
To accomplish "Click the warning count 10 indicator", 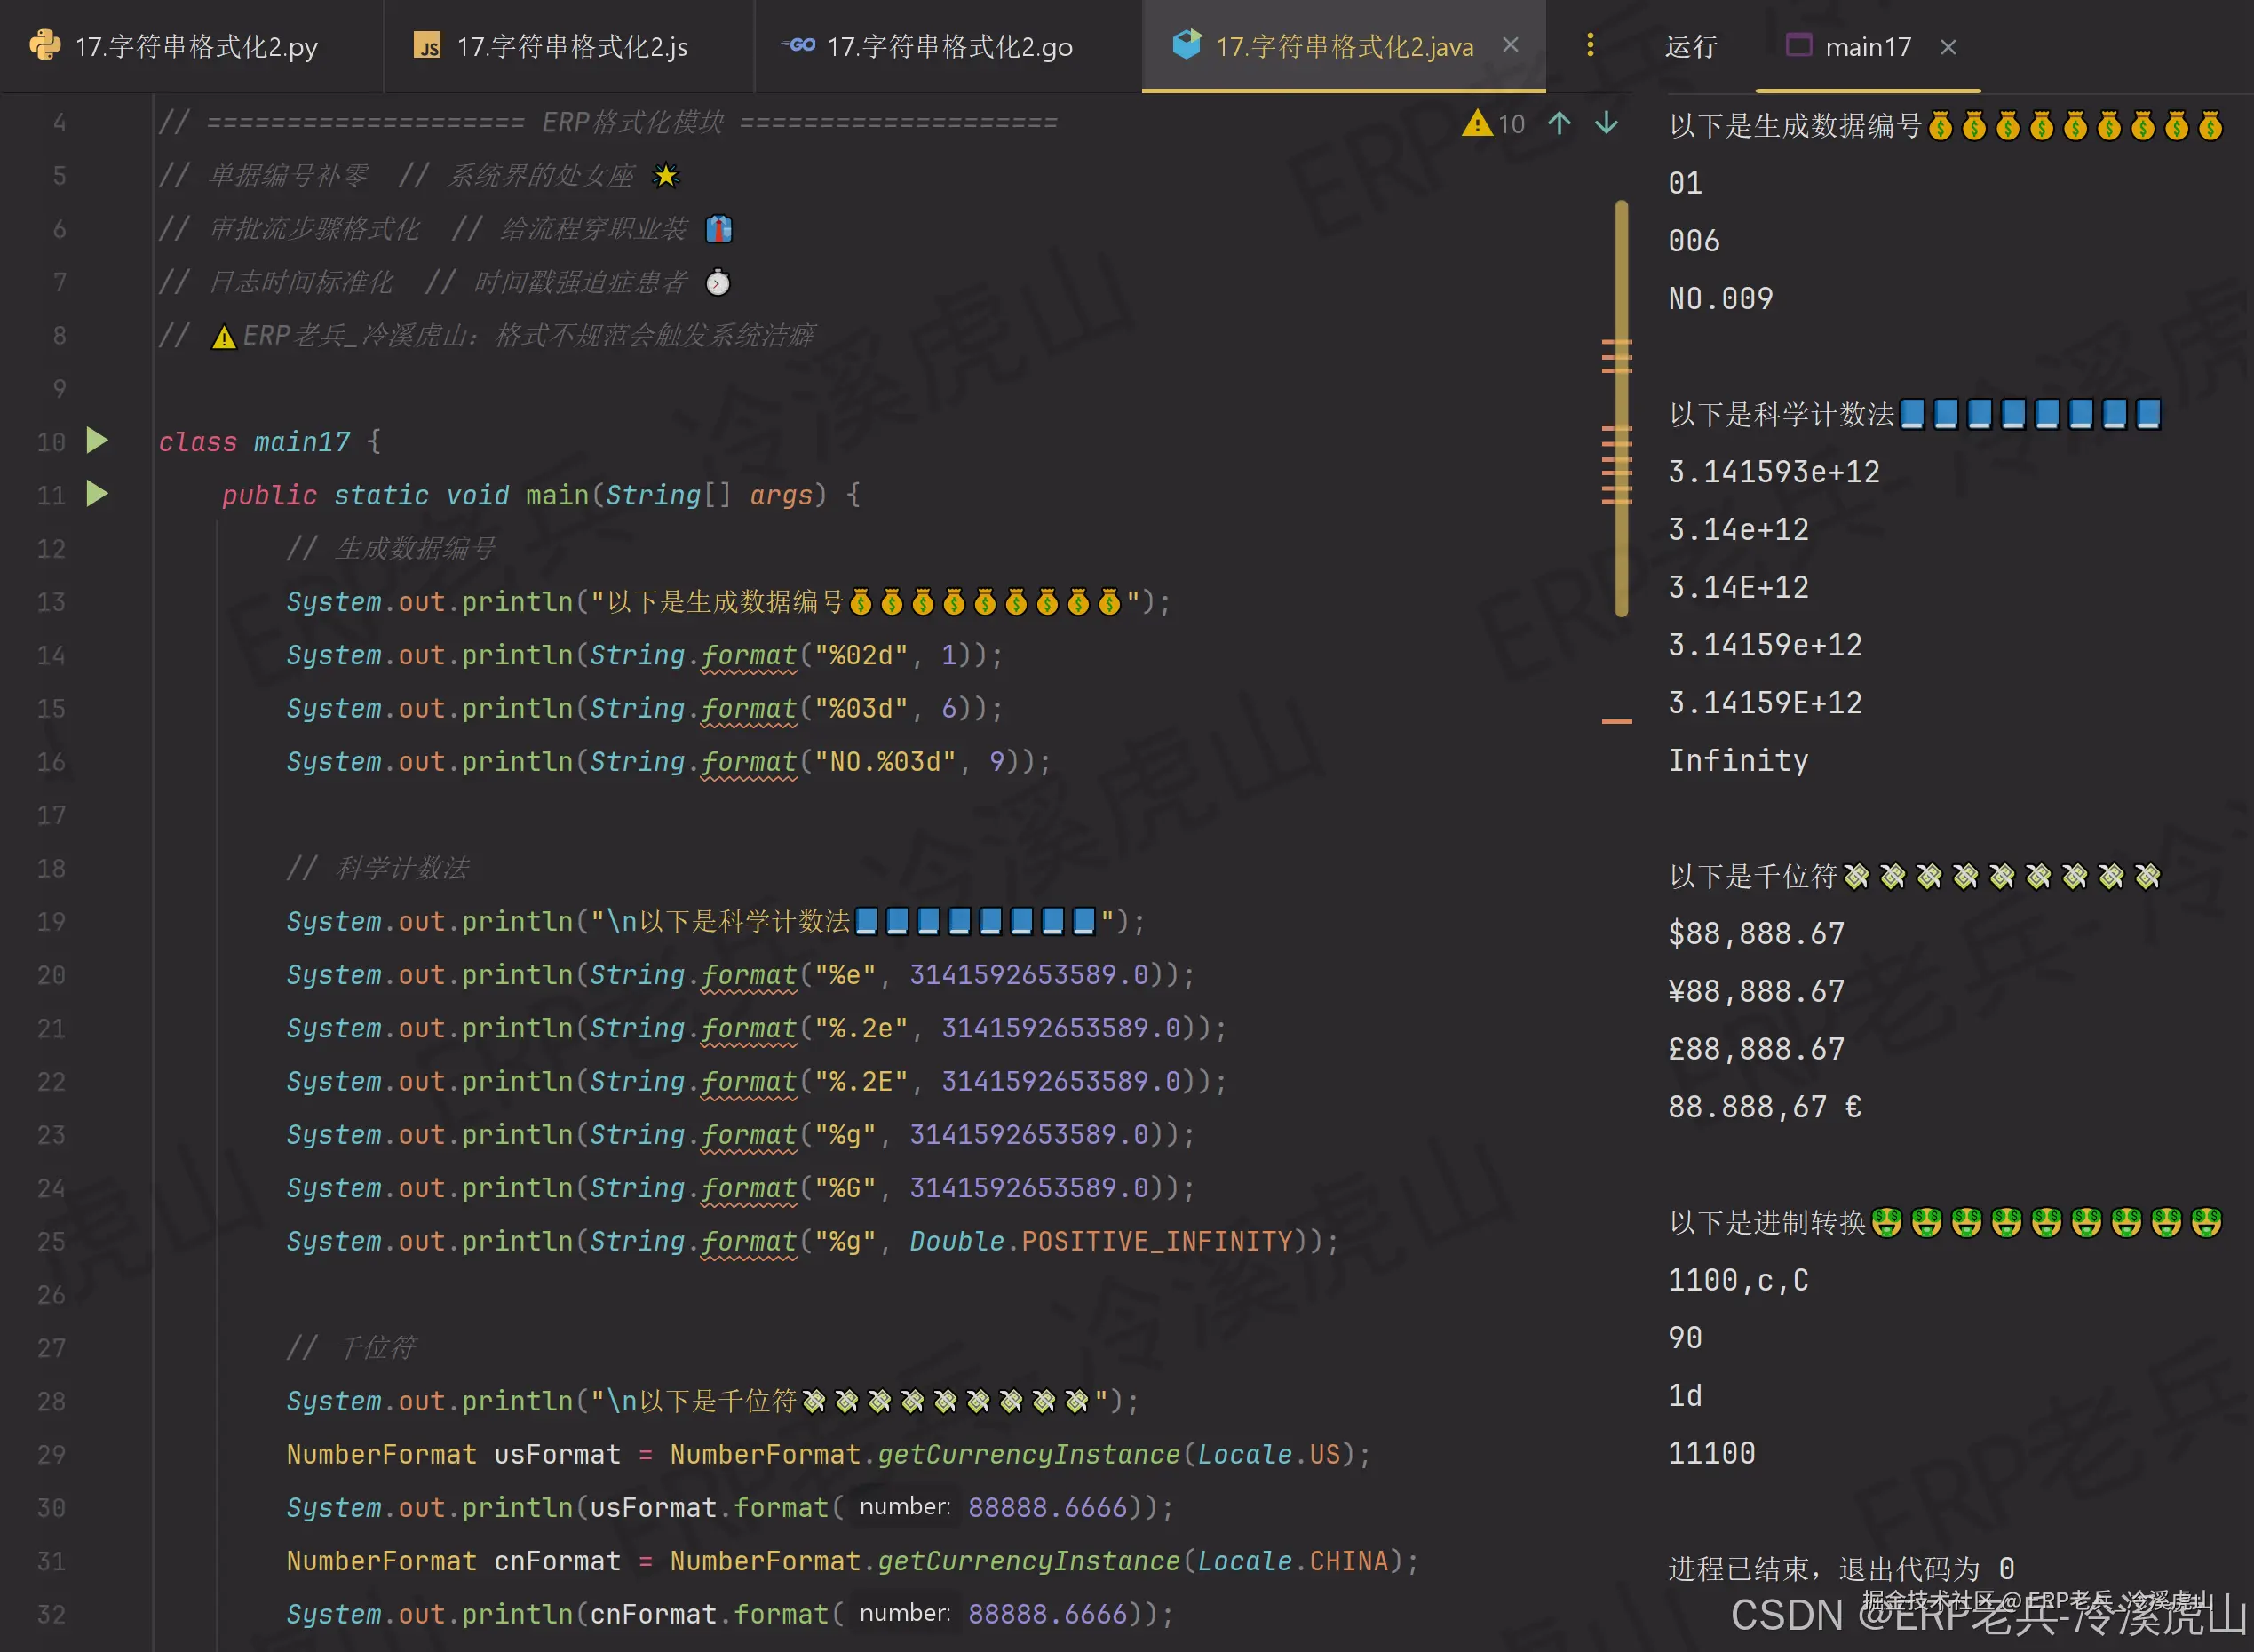I will pyautogui.click(x=1511, y=124).
